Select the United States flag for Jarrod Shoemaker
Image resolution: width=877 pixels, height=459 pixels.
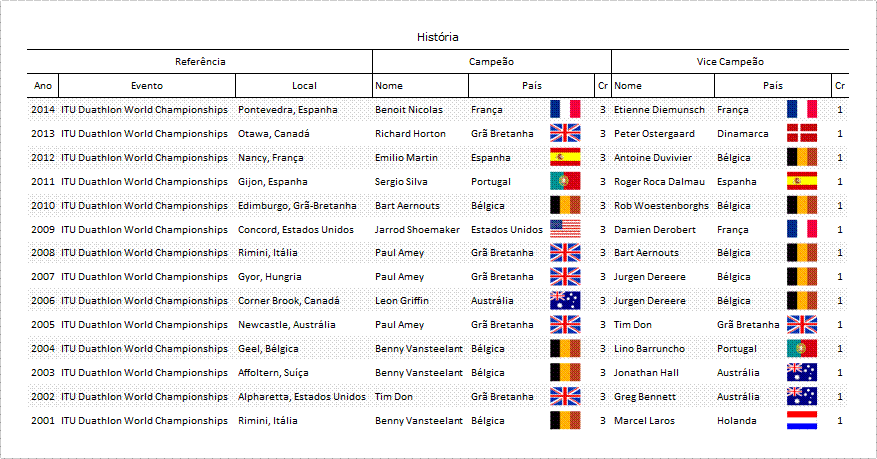click(x=565, y=229)
